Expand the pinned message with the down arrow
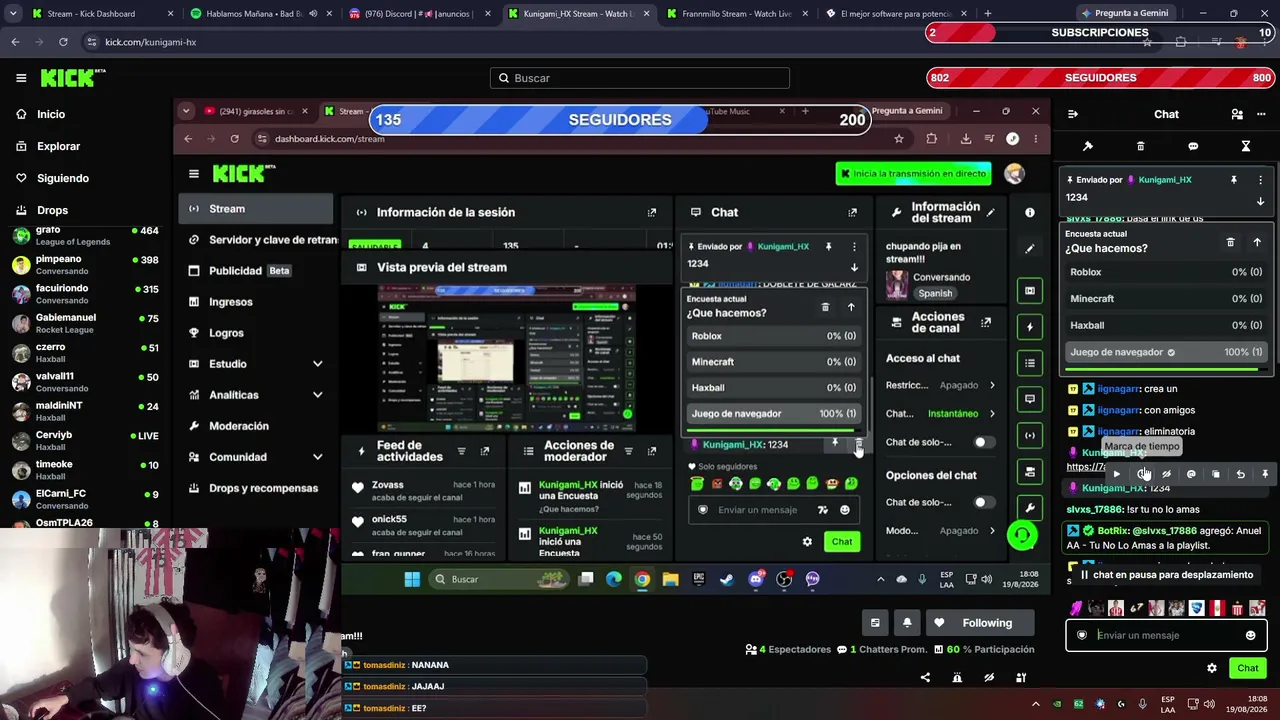1280x720 pixels. tap(1260, 201)
